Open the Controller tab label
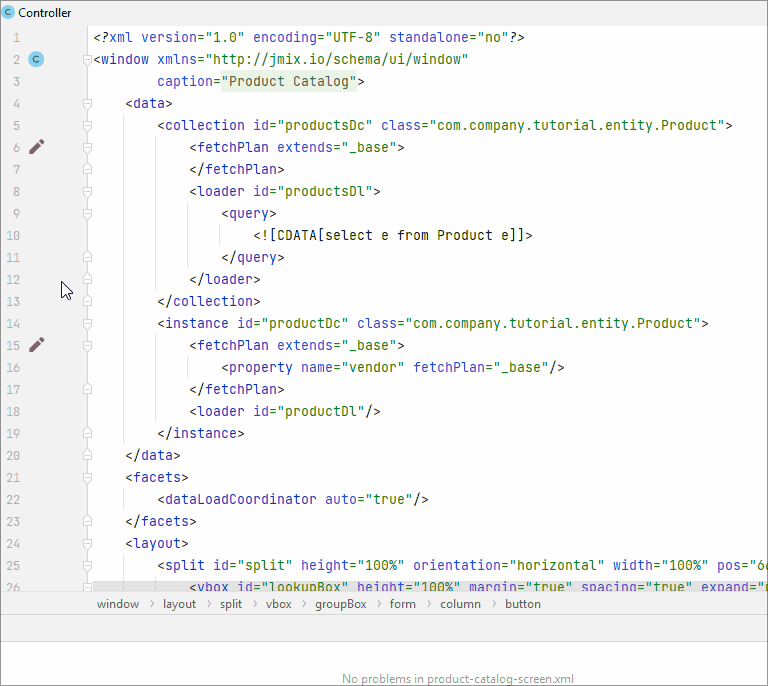768x686 pixels. 45,13
